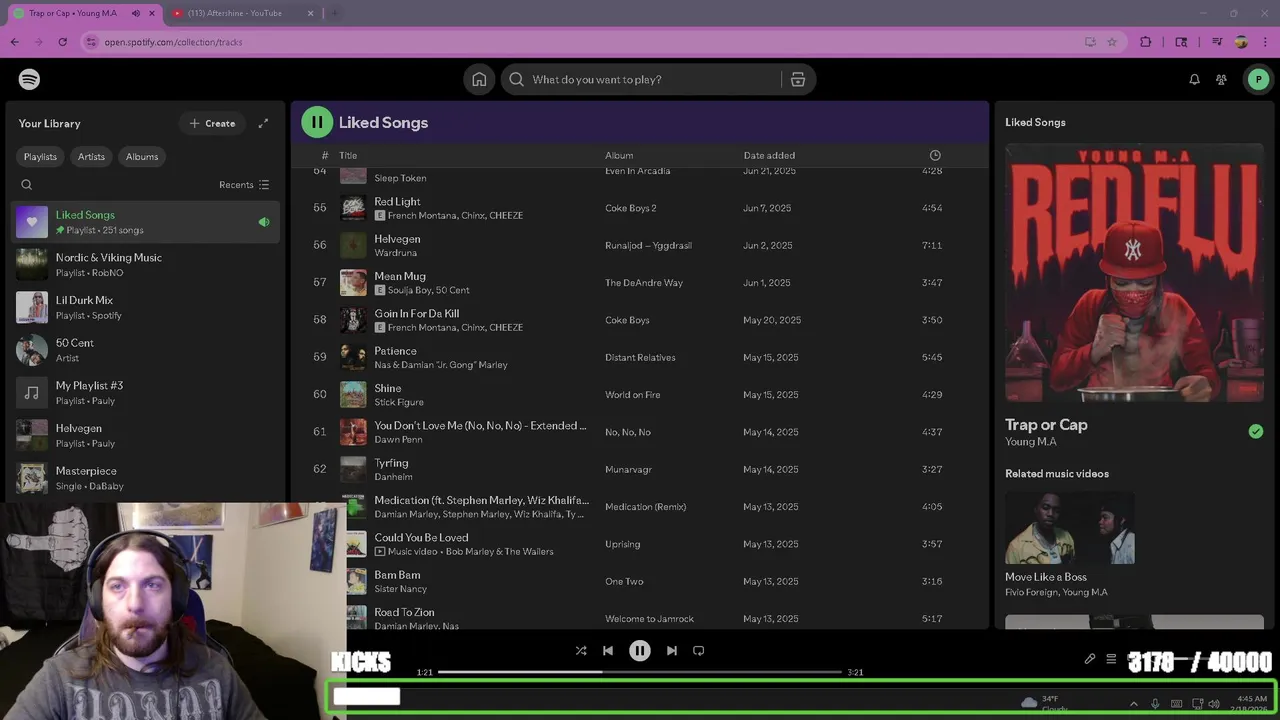
Task: Filter library by Playlists chip
Action: point(40,157)
